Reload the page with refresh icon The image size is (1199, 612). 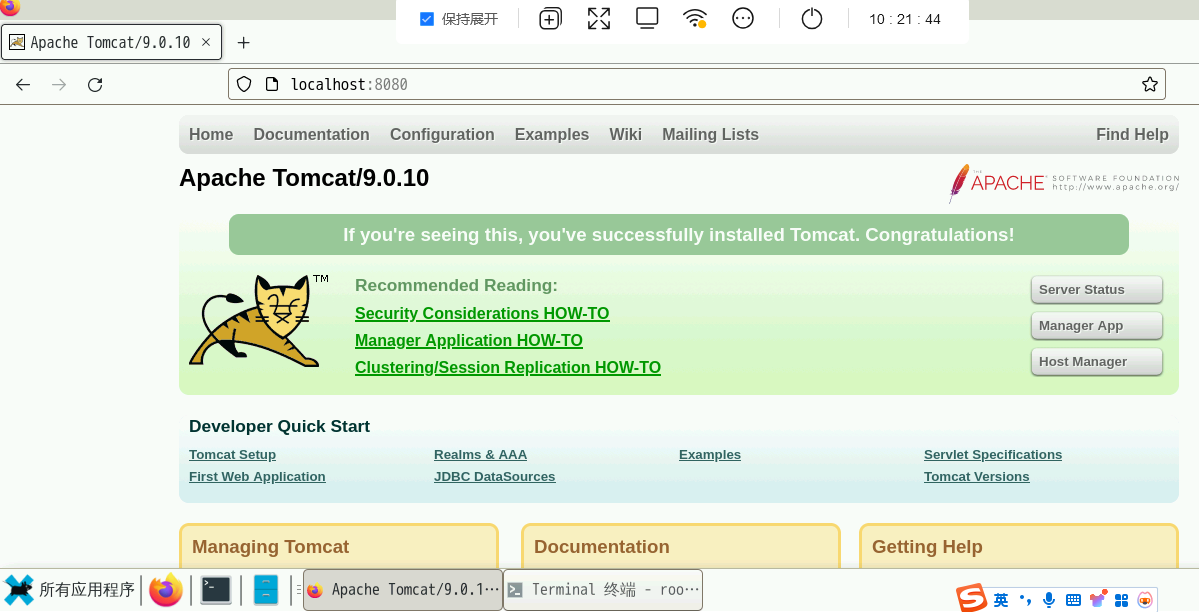95,85
